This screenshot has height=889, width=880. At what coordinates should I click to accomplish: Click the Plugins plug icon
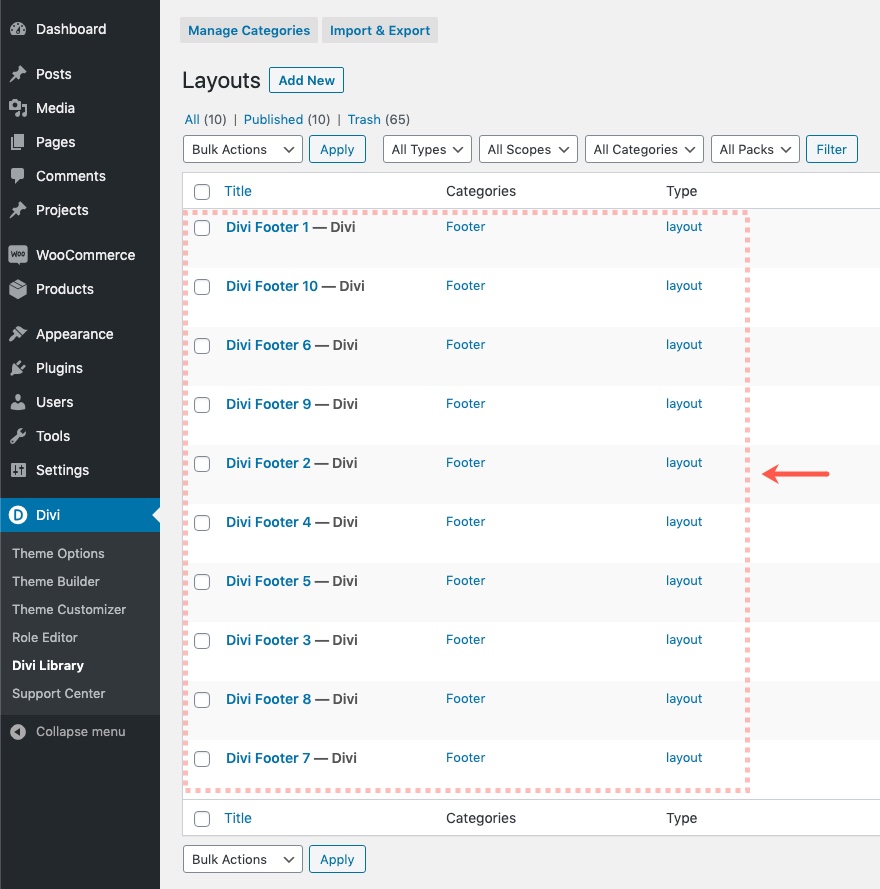pos(18,368)
